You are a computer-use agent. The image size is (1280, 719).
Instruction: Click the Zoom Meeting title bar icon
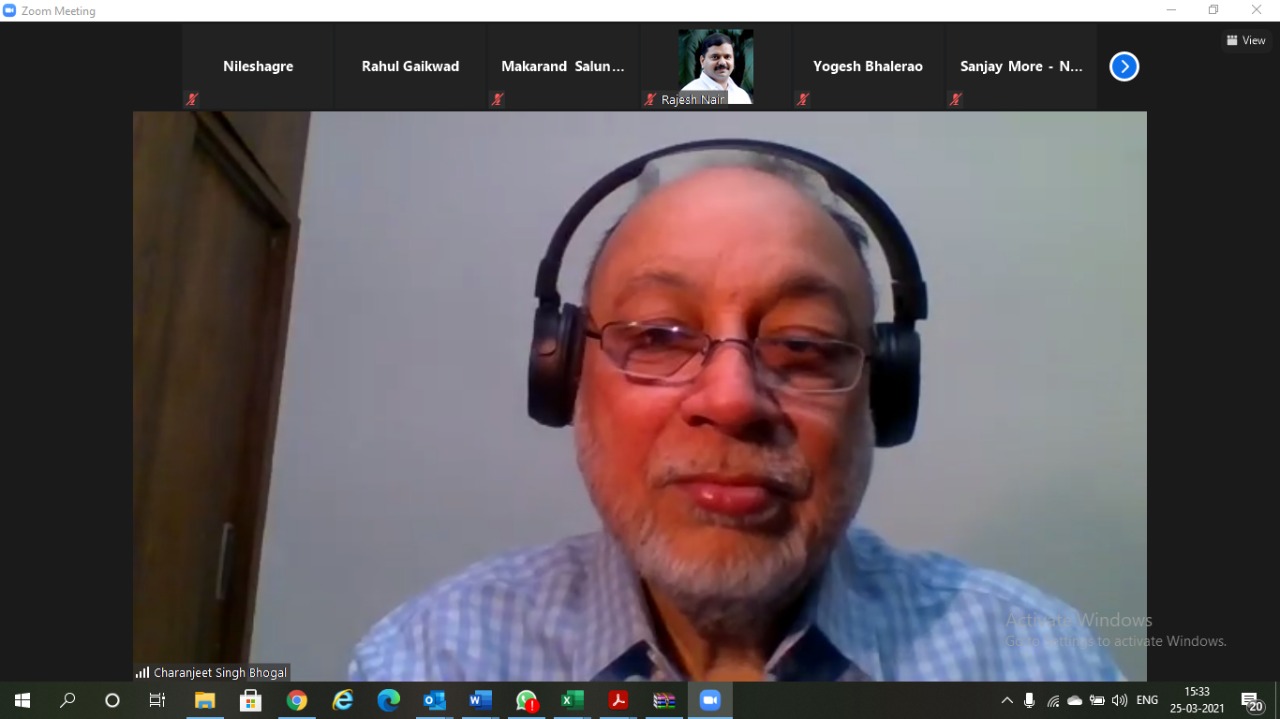[x=10, y=10]
